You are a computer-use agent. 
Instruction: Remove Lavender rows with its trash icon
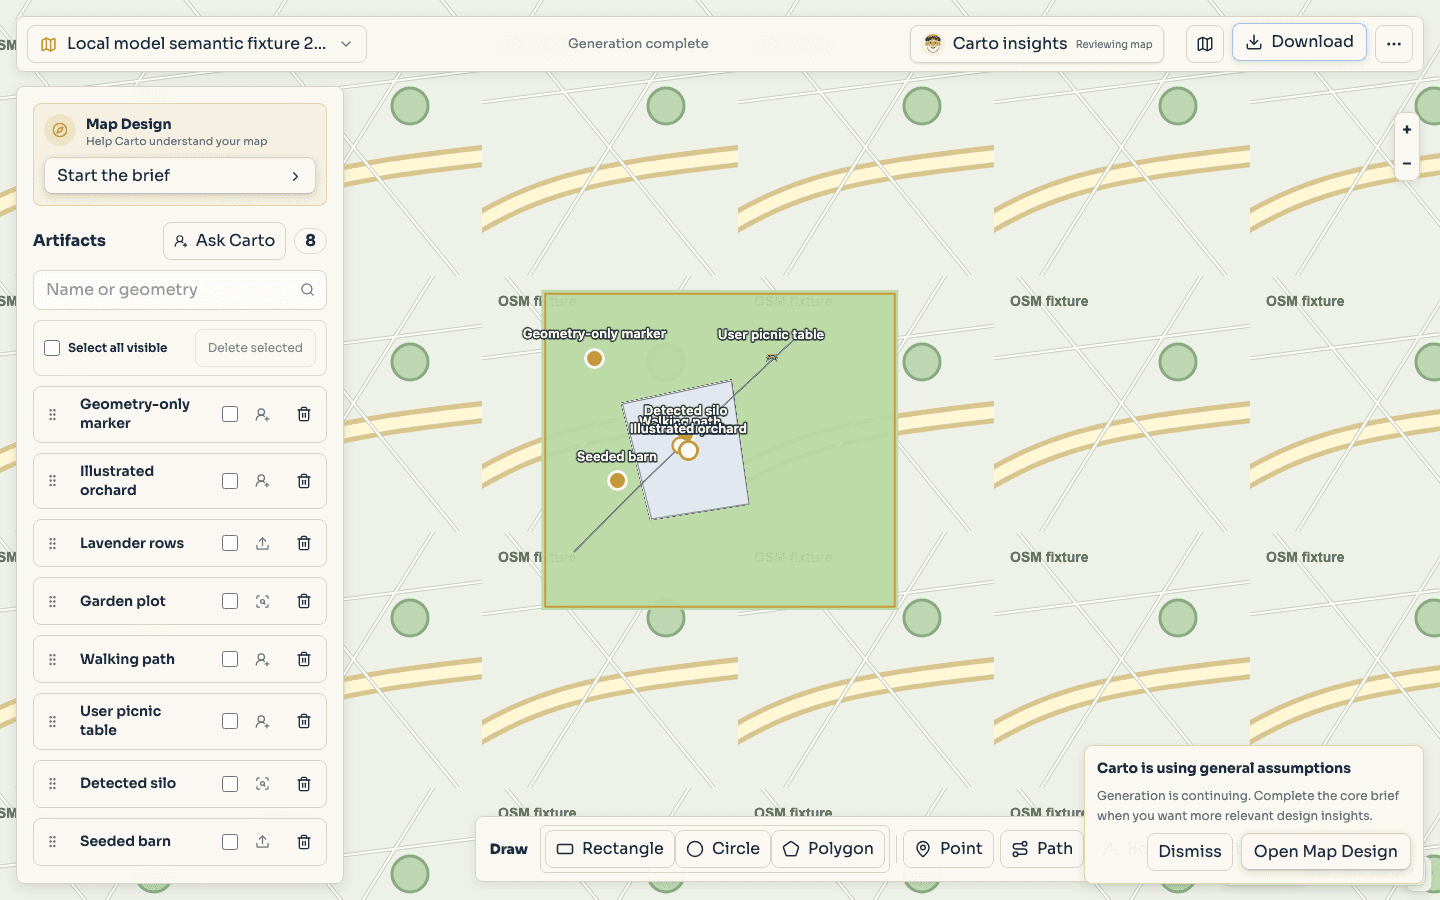click(304, 543)
